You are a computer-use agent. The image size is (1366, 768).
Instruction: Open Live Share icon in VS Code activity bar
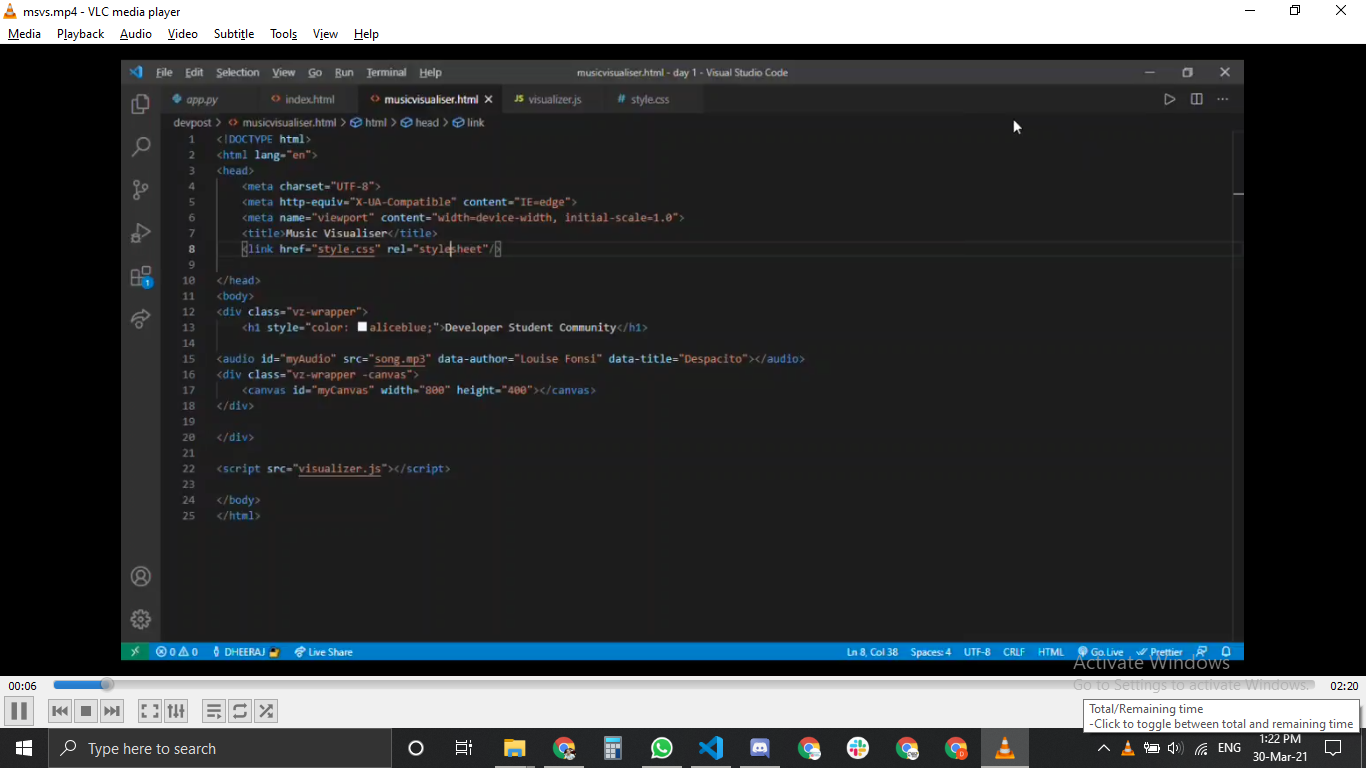click(141, 319)
